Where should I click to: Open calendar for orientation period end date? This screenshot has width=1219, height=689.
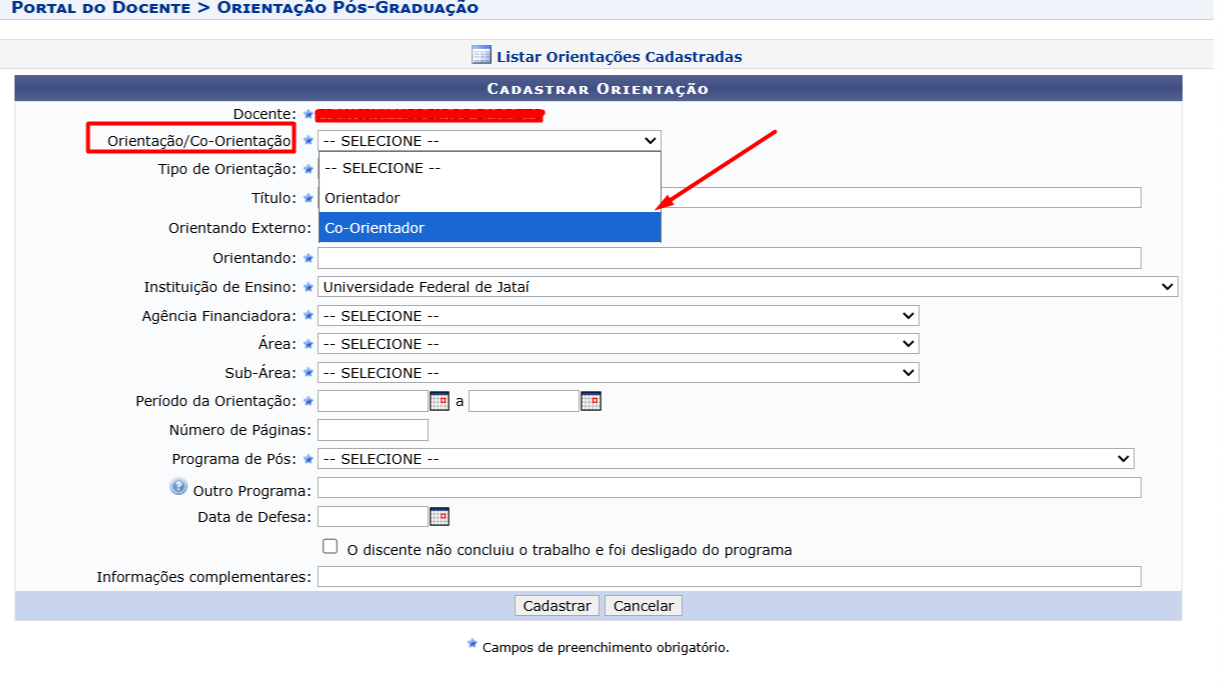[591, 401]
